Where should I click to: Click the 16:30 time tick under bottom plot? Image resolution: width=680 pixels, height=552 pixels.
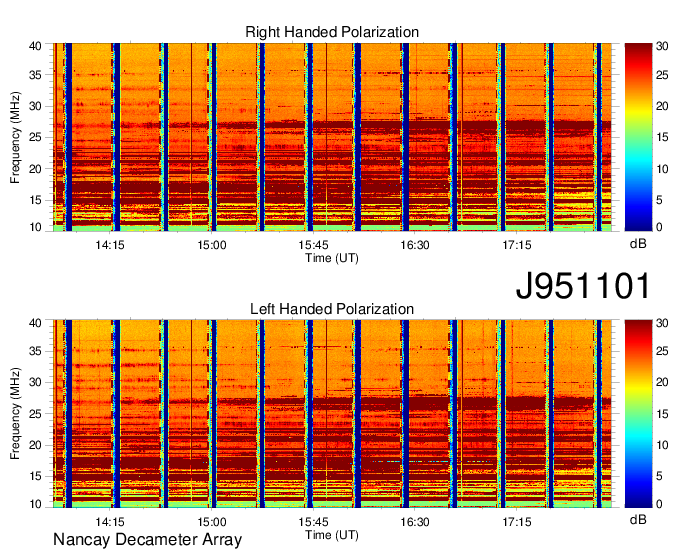click(415, 522)
